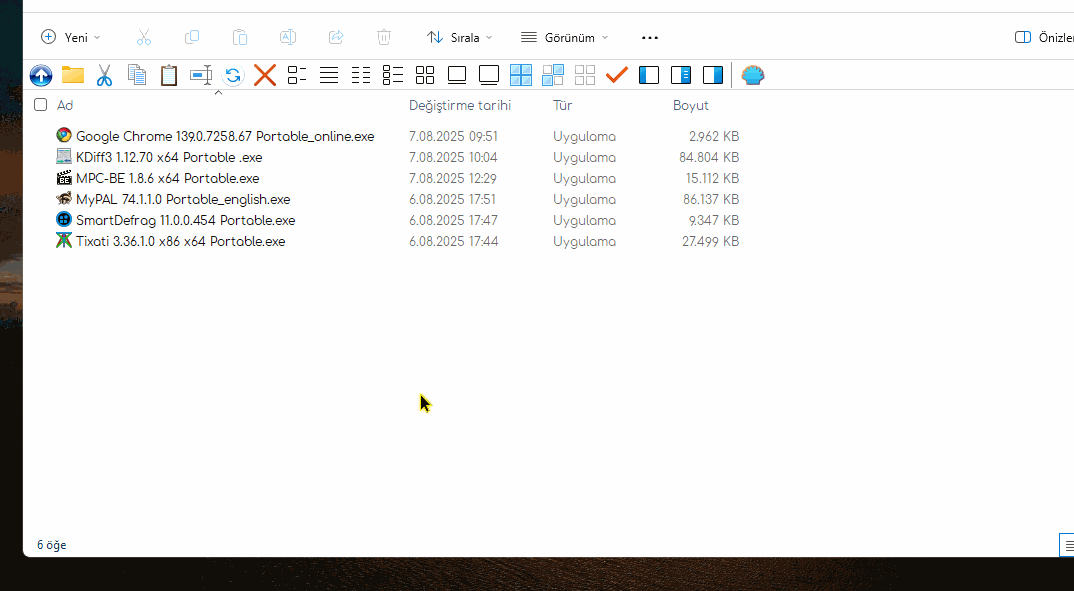This screenshot has height=591, width=1074.
Task: Select Tixati 3.36.1.0 x86 x64 Portable.exe
Action: click(x=180, y=242)
